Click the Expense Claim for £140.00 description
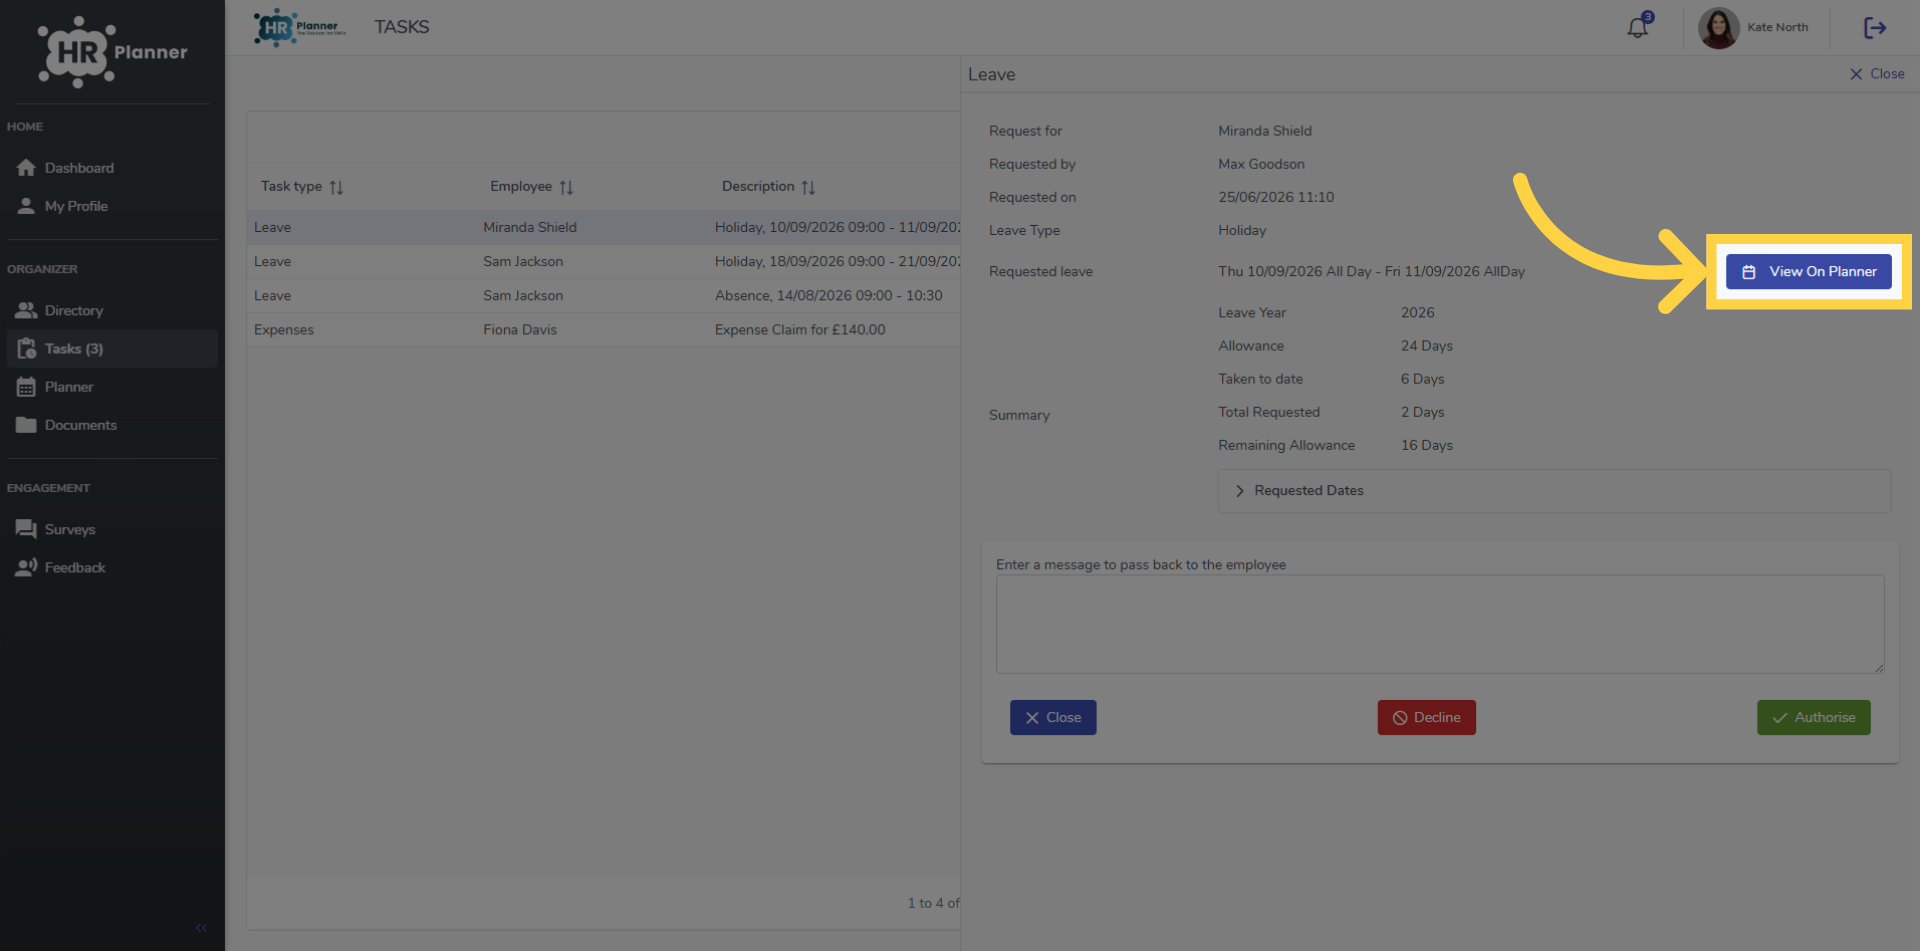The width and height of the screenshot is (1920, 951). (x=800, y=330)
